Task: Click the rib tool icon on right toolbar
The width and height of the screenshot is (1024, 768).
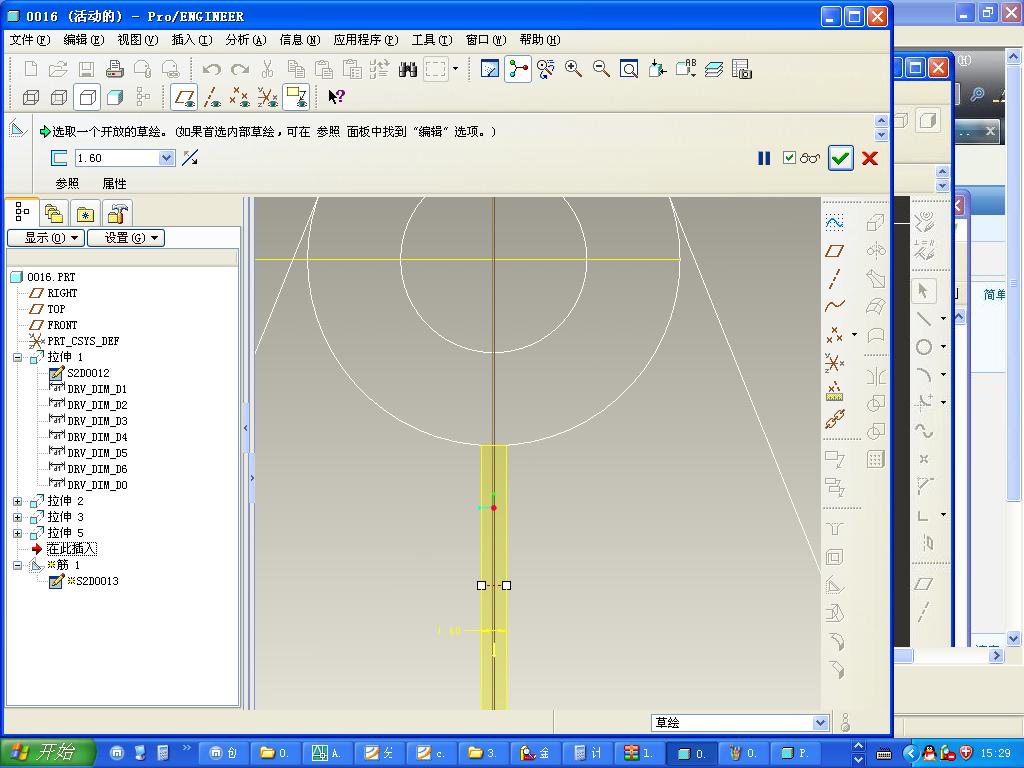Action: click(835, 585)
